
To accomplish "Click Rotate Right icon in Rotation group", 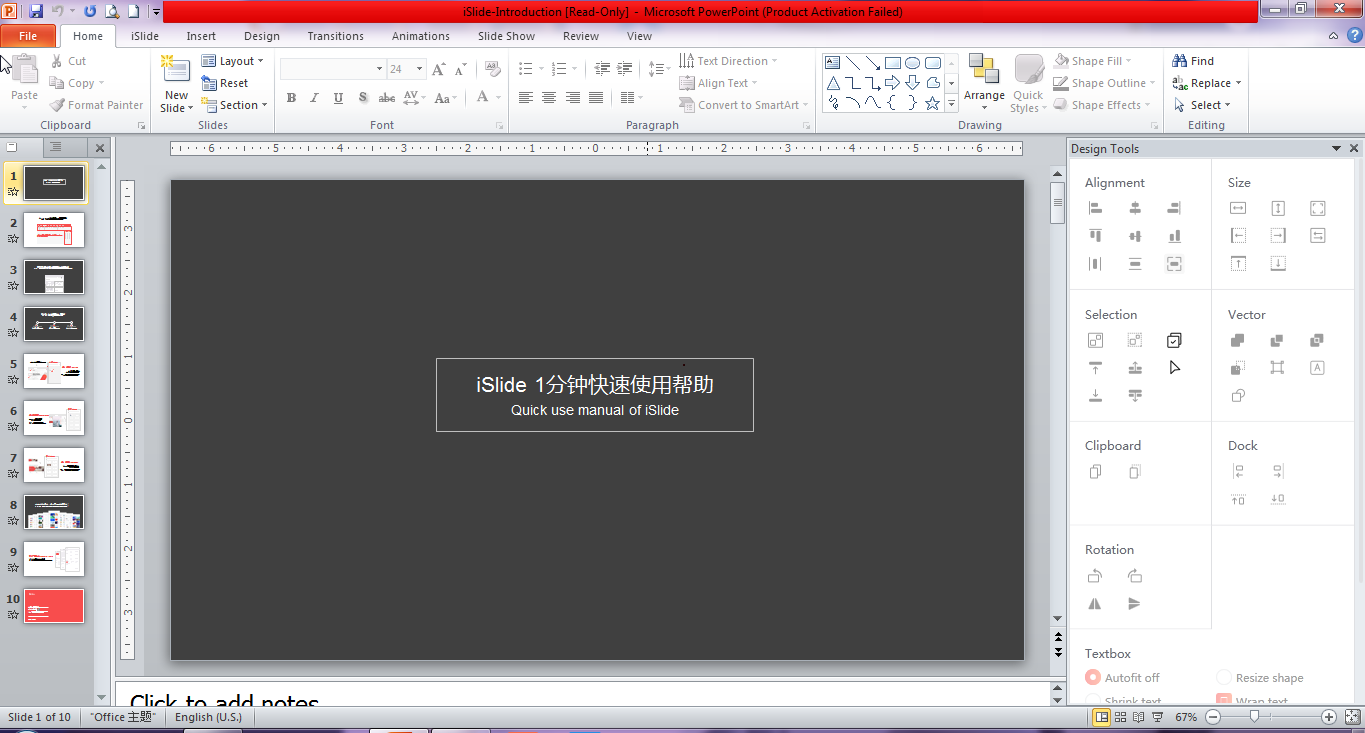I will click(x=1134, y=576).
